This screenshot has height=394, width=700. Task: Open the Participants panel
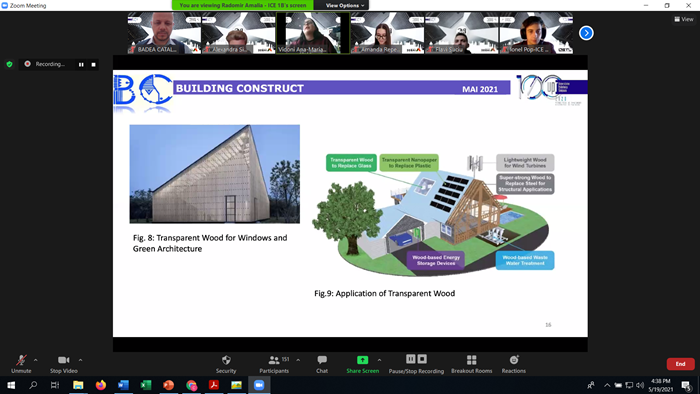tap(274, 364)
